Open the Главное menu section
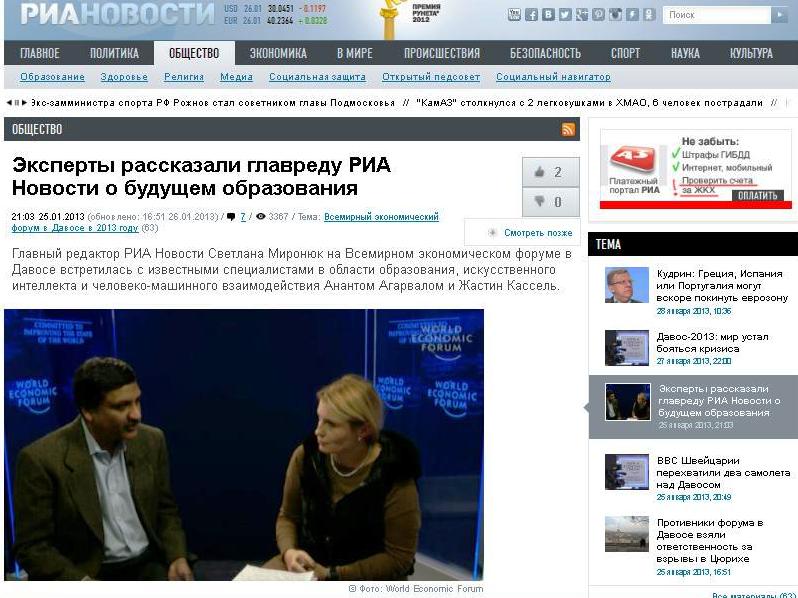Image resolution: width=798 pixels, height=598 pixels. point(40,53)
